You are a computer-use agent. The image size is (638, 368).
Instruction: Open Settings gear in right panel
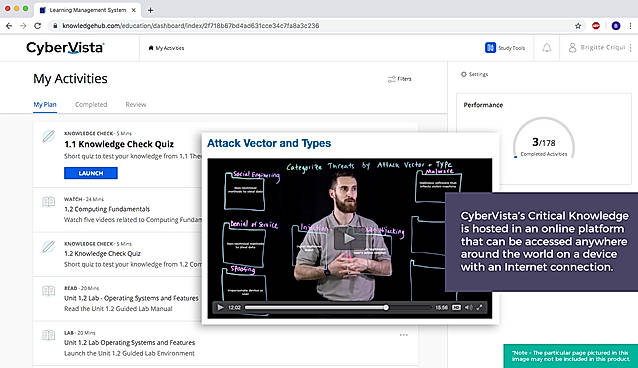[x=463, y=74]
